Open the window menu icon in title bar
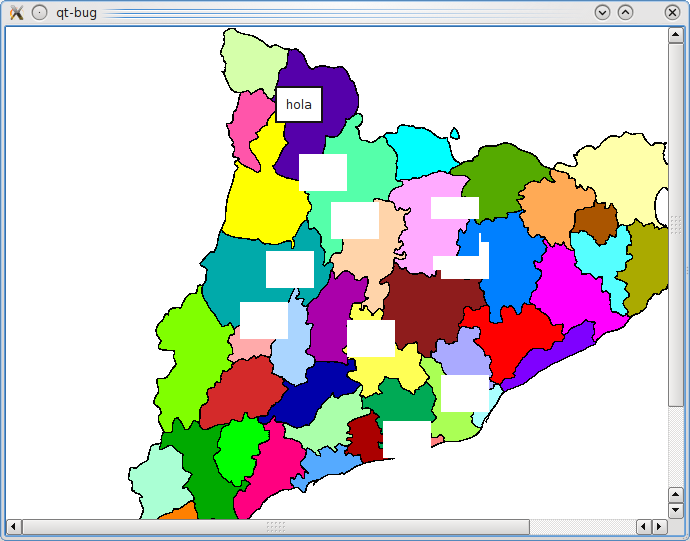 tap(15, 12)
